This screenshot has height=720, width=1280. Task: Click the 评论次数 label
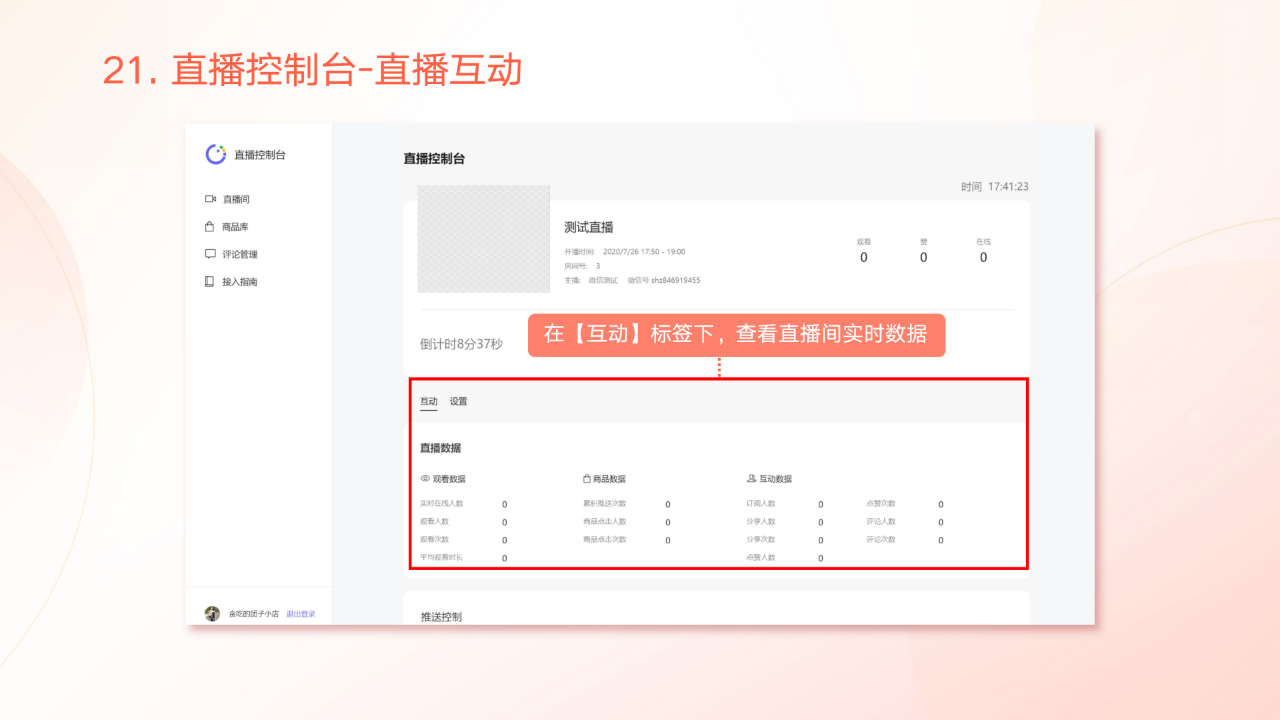click(x=881, y=539)
